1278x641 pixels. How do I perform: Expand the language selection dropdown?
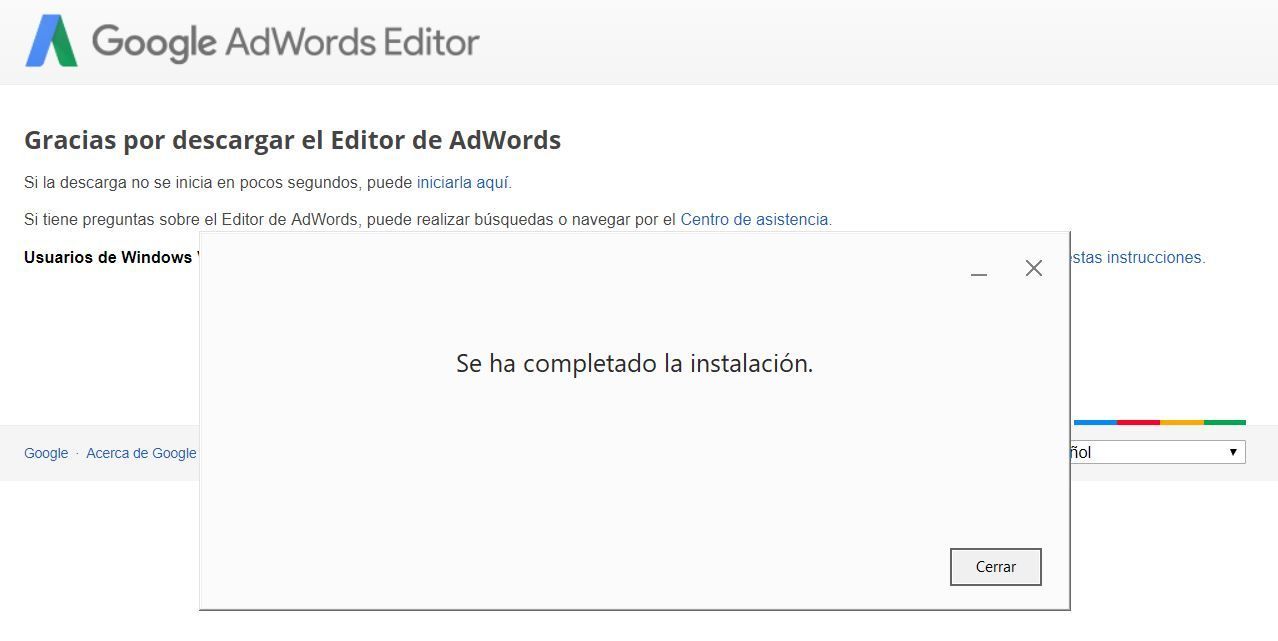coord(1158,452)
